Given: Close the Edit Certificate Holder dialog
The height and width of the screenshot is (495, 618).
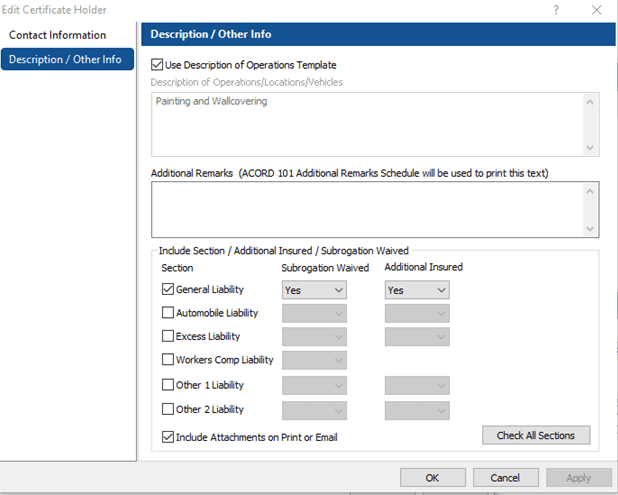Looking at the screenshot, I should click(x=596, y=10).
